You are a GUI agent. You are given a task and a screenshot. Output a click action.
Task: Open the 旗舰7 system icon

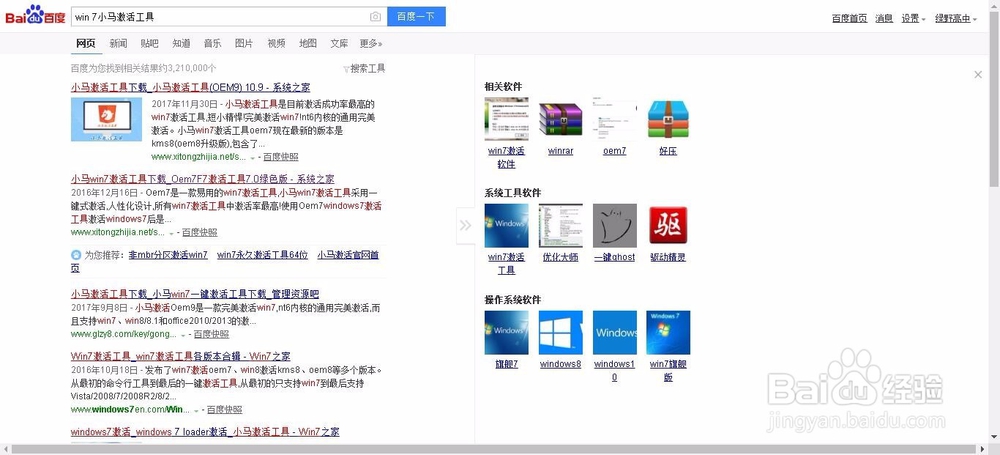click(506, 332)
